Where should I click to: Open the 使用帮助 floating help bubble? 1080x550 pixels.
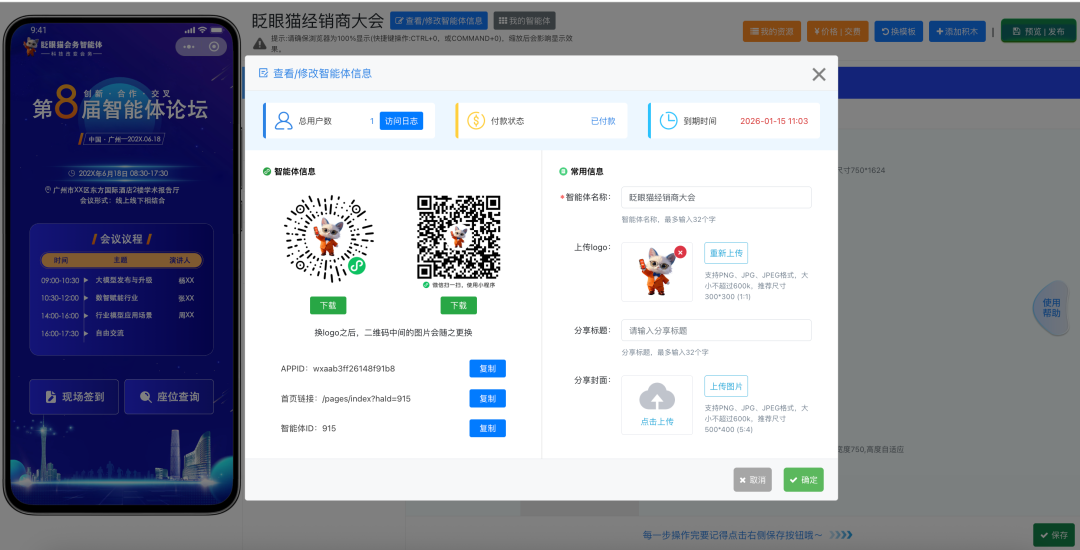tap(1051, 308)
